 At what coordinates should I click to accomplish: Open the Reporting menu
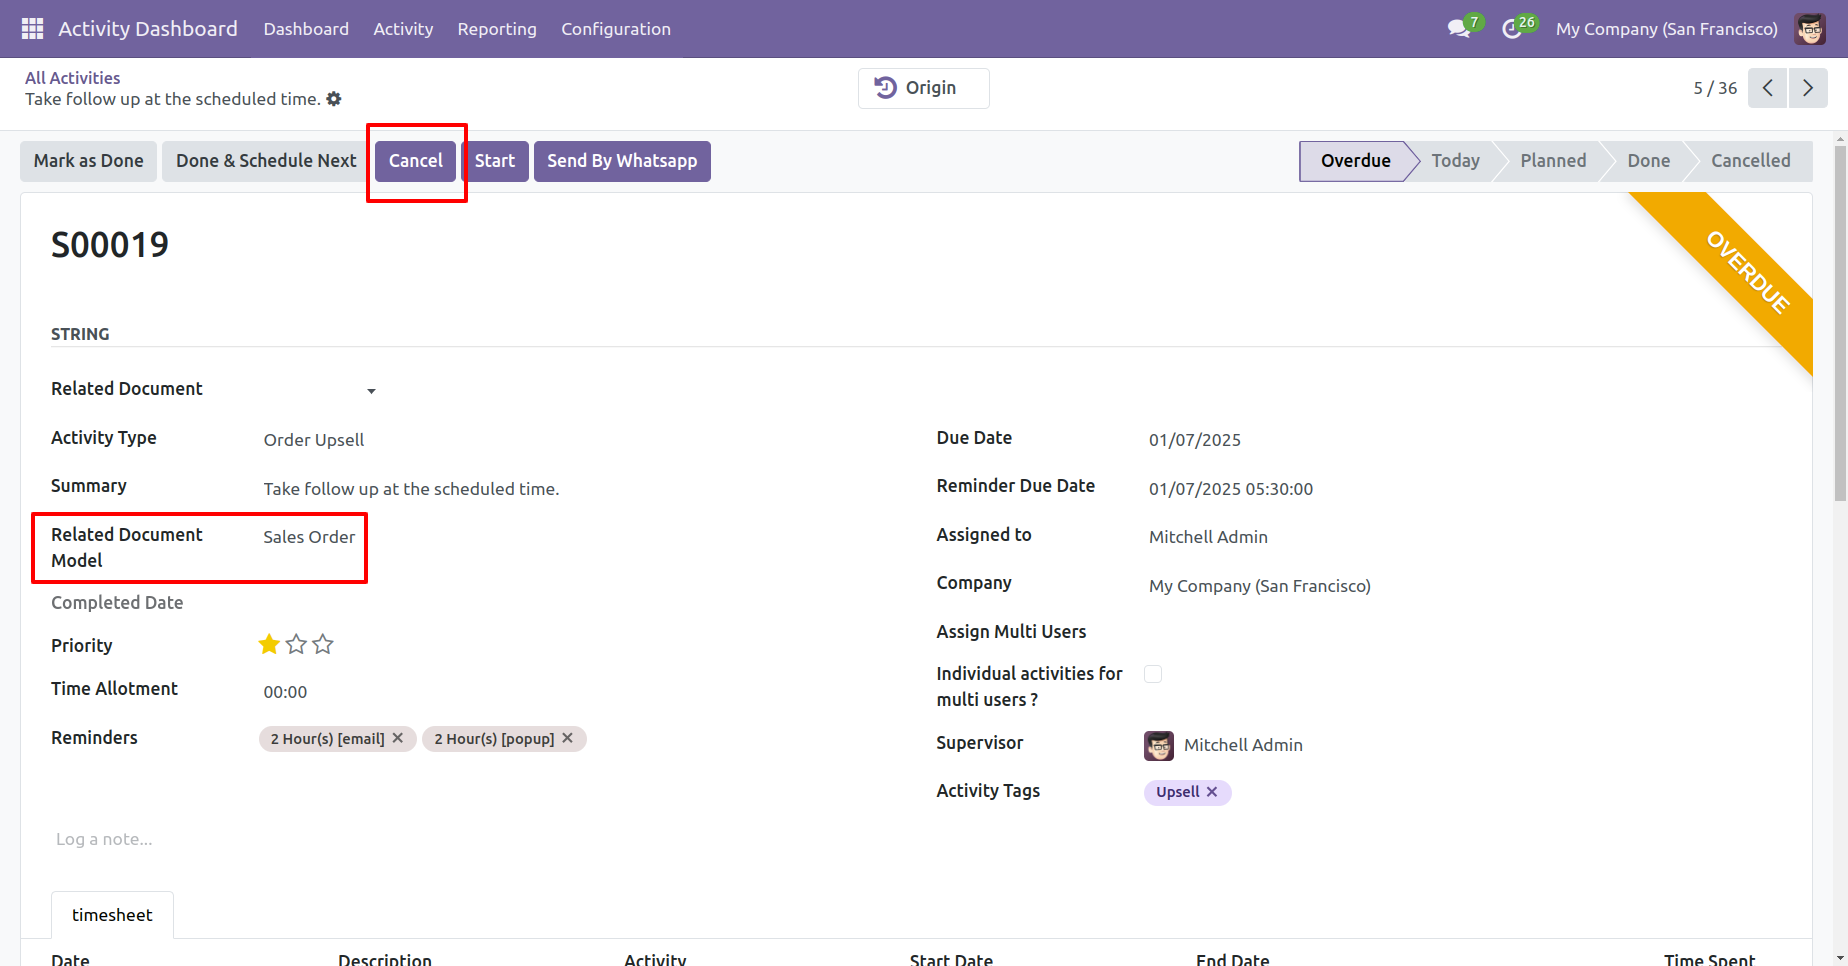point(497,29)
